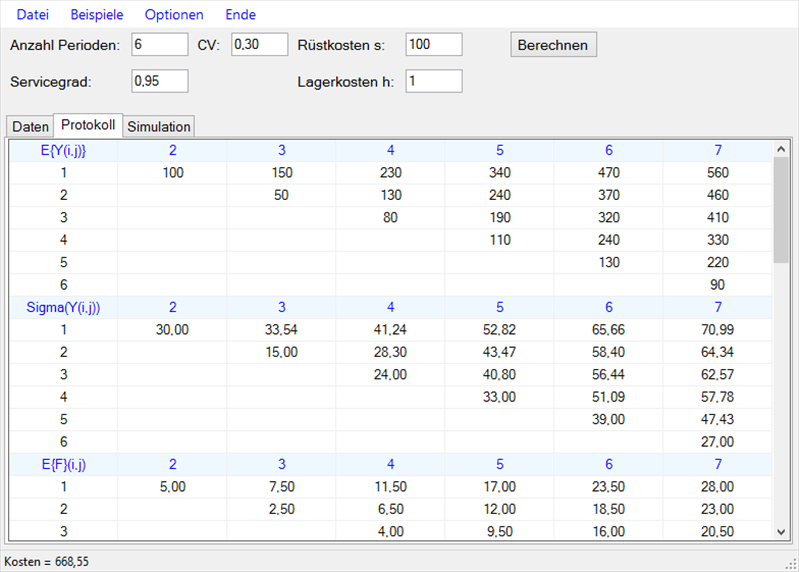Select the E{Y(i,j)} header cell
Image resolution: width=799 pixels, height=572 pixels.
62,150
